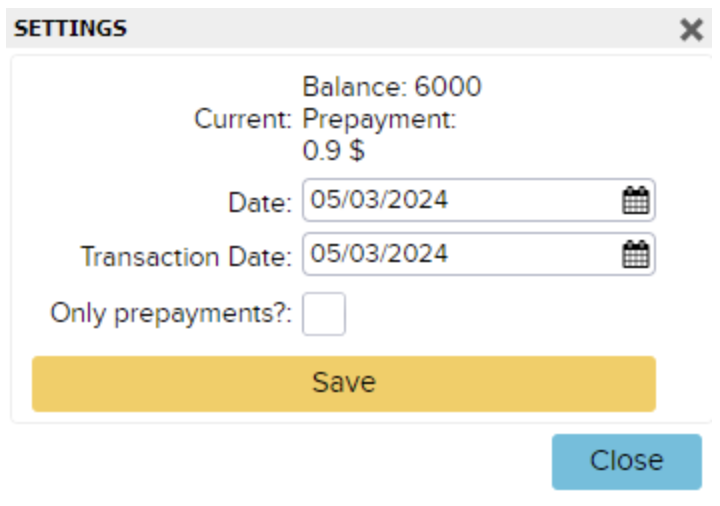Click the "Prepayment:" text line

pos(379,120)
